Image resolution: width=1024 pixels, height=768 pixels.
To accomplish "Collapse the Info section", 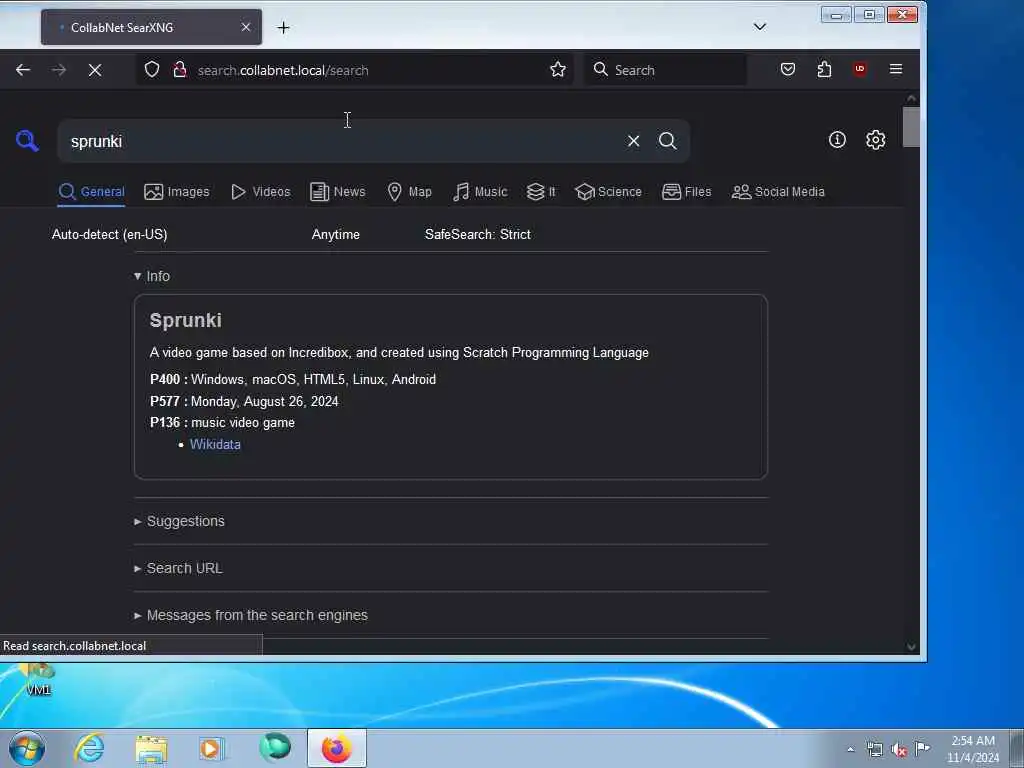I will coord(152,276).
